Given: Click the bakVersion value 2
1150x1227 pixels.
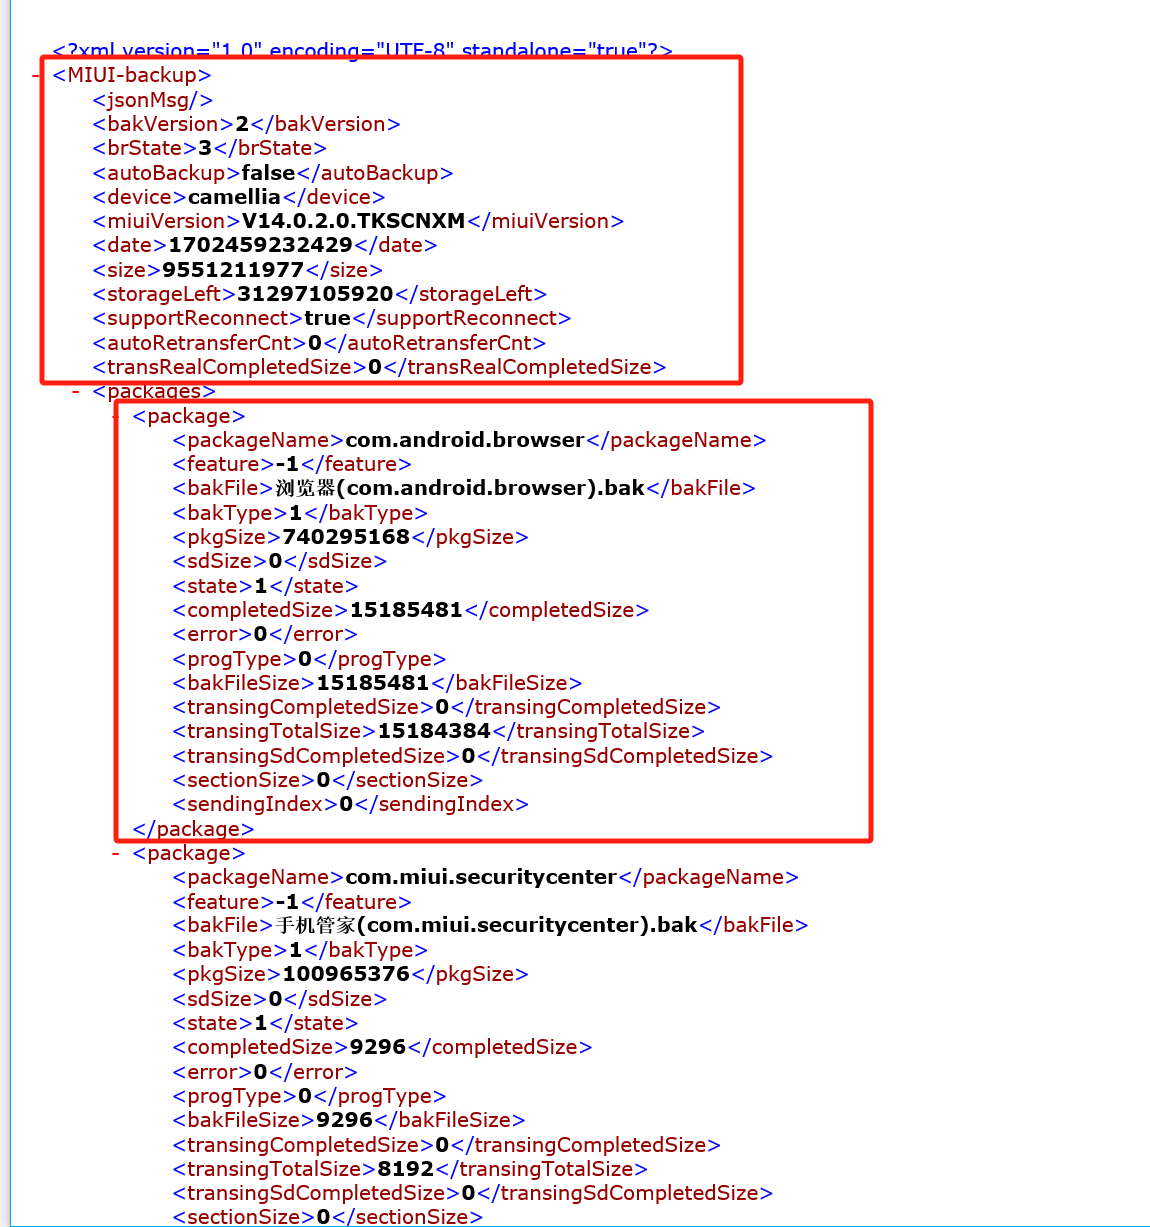Looking at the screenshot, I should (x=242, y=124).
